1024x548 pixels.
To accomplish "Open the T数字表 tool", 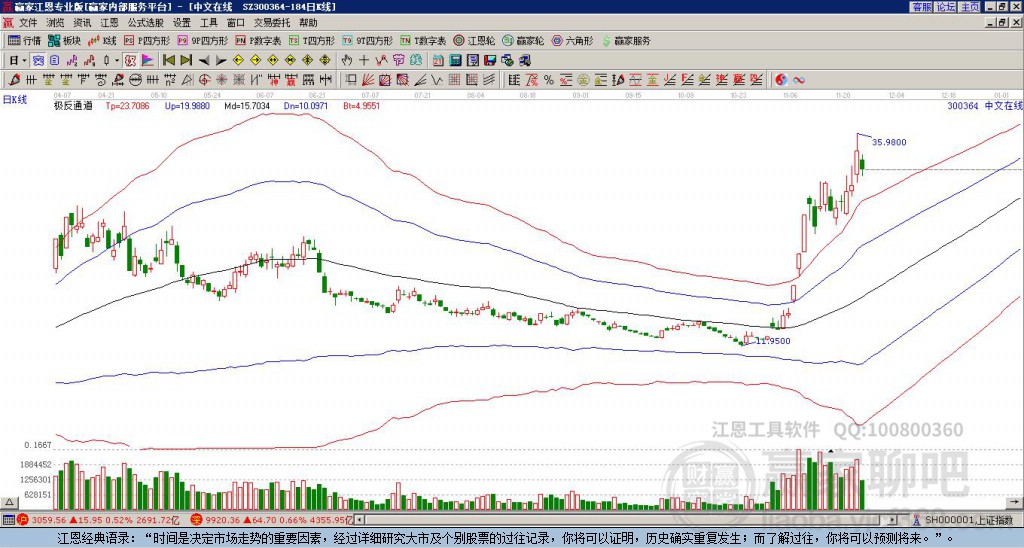I will (x=423, y=40).
